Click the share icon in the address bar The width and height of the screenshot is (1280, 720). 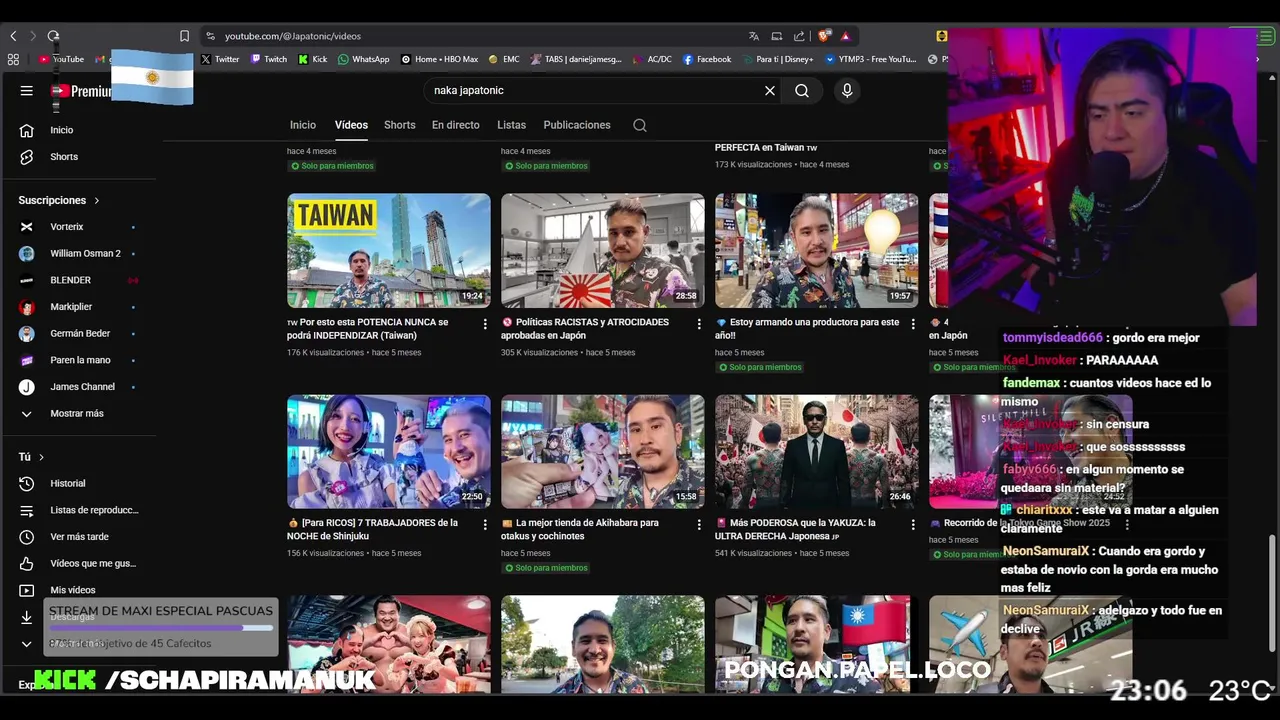click(x=799, y=36)
